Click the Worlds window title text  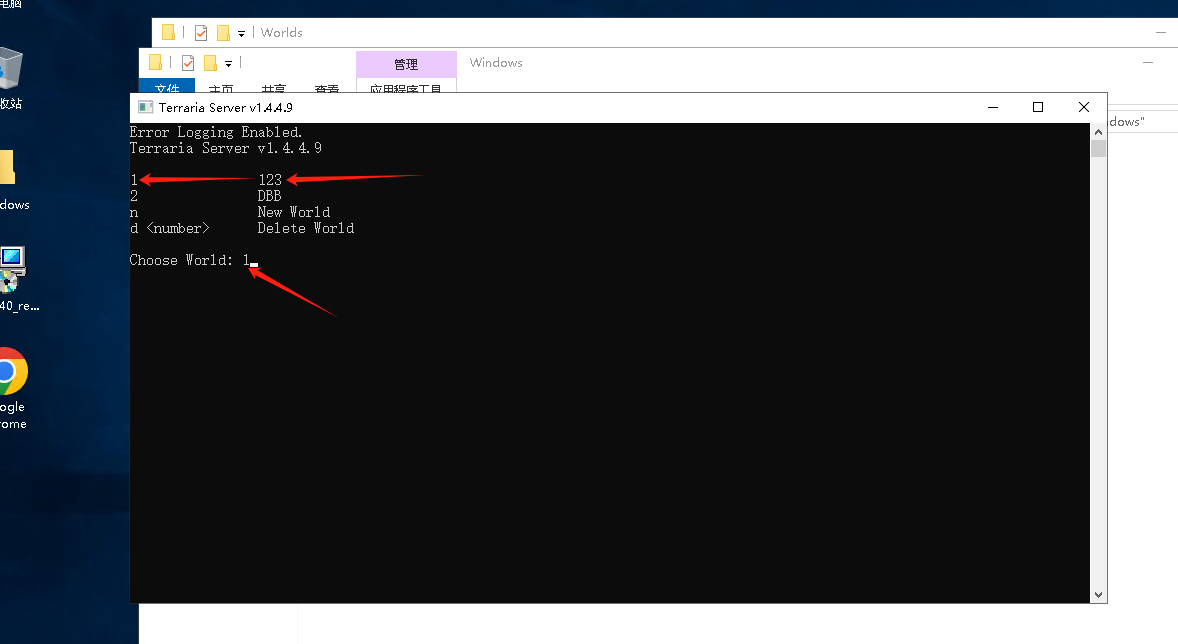(x=282, y=32)
